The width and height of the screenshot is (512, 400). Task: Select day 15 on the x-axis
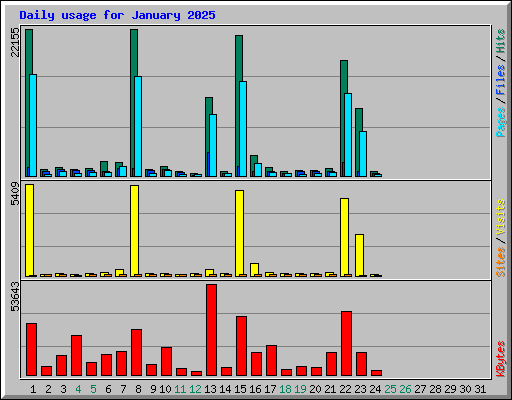240,389
